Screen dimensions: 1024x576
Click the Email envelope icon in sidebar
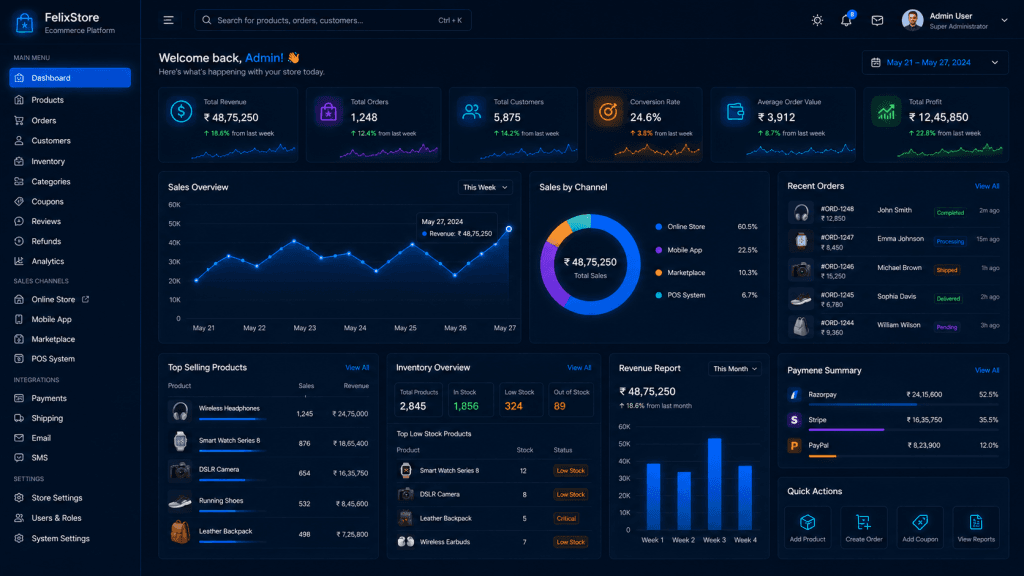(19, 438)
